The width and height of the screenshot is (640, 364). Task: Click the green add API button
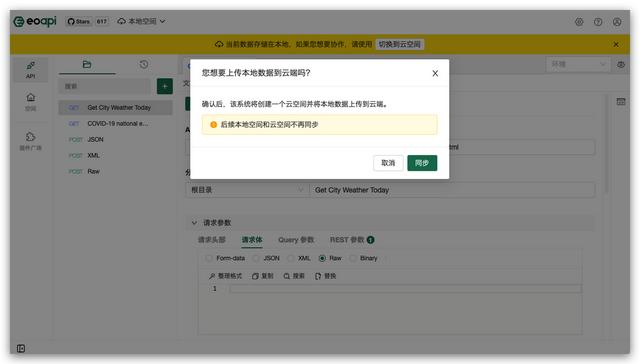coord(164,86)
